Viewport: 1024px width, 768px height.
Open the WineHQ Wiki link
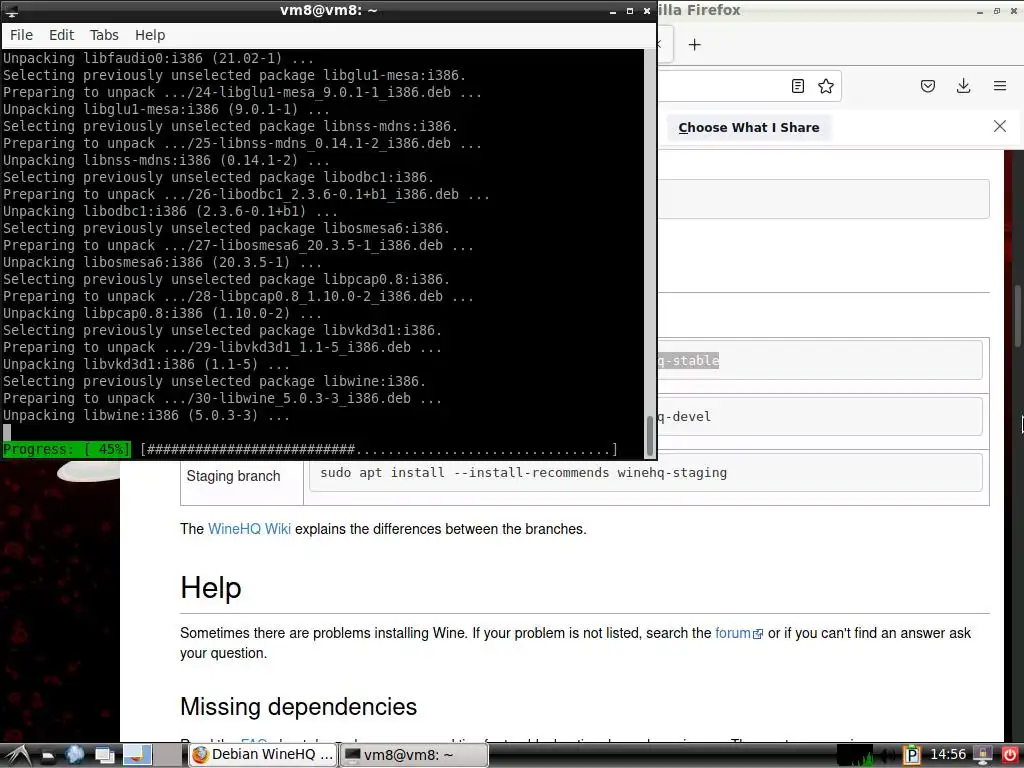pyautogui.click(x=249, y=529)
